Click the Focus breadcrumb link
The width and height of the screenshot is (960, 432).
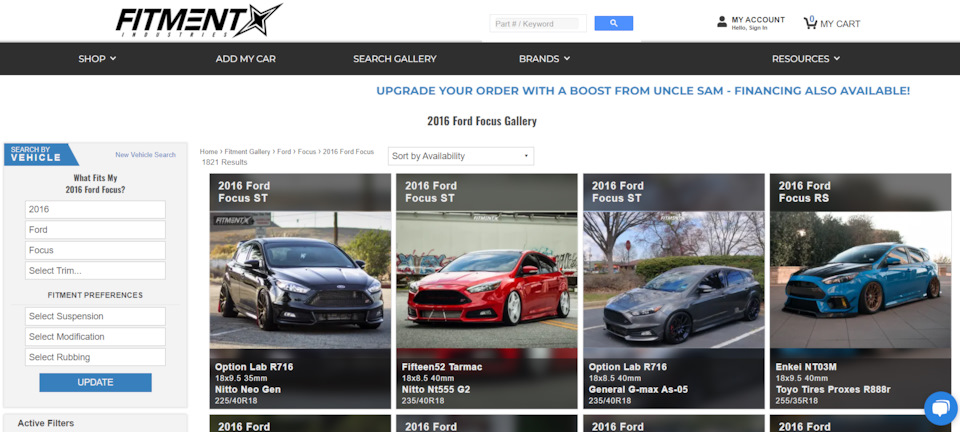(307, 152)
